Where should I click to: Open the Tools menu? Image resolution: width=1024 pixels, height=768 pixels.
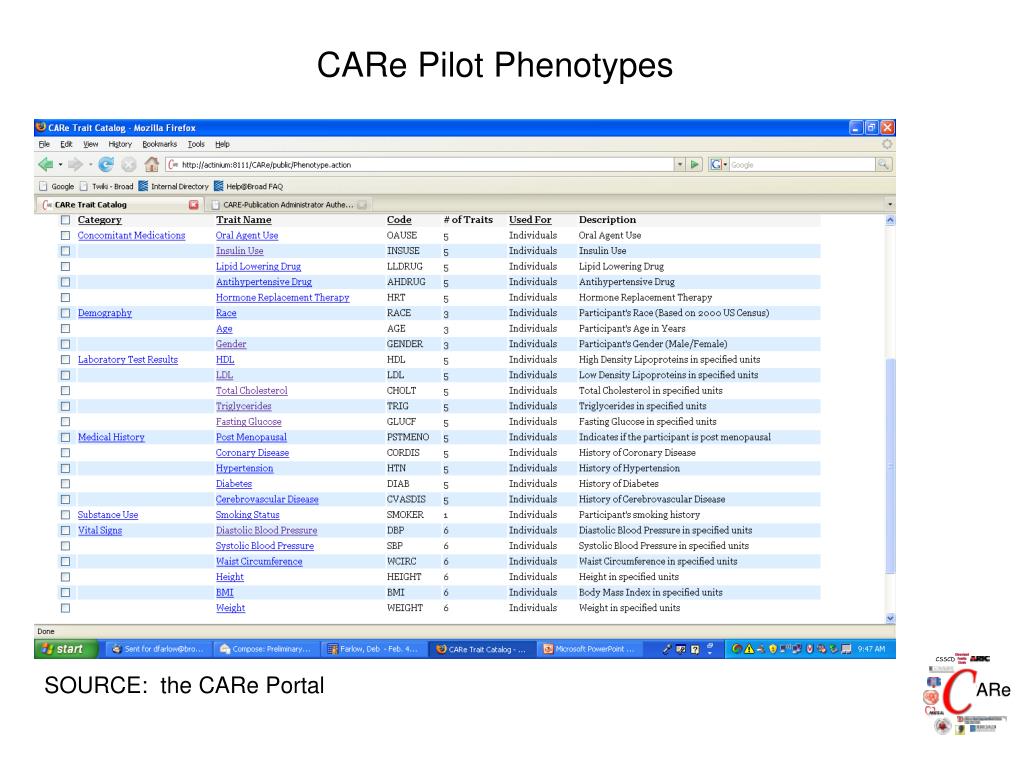click(196, 144)
